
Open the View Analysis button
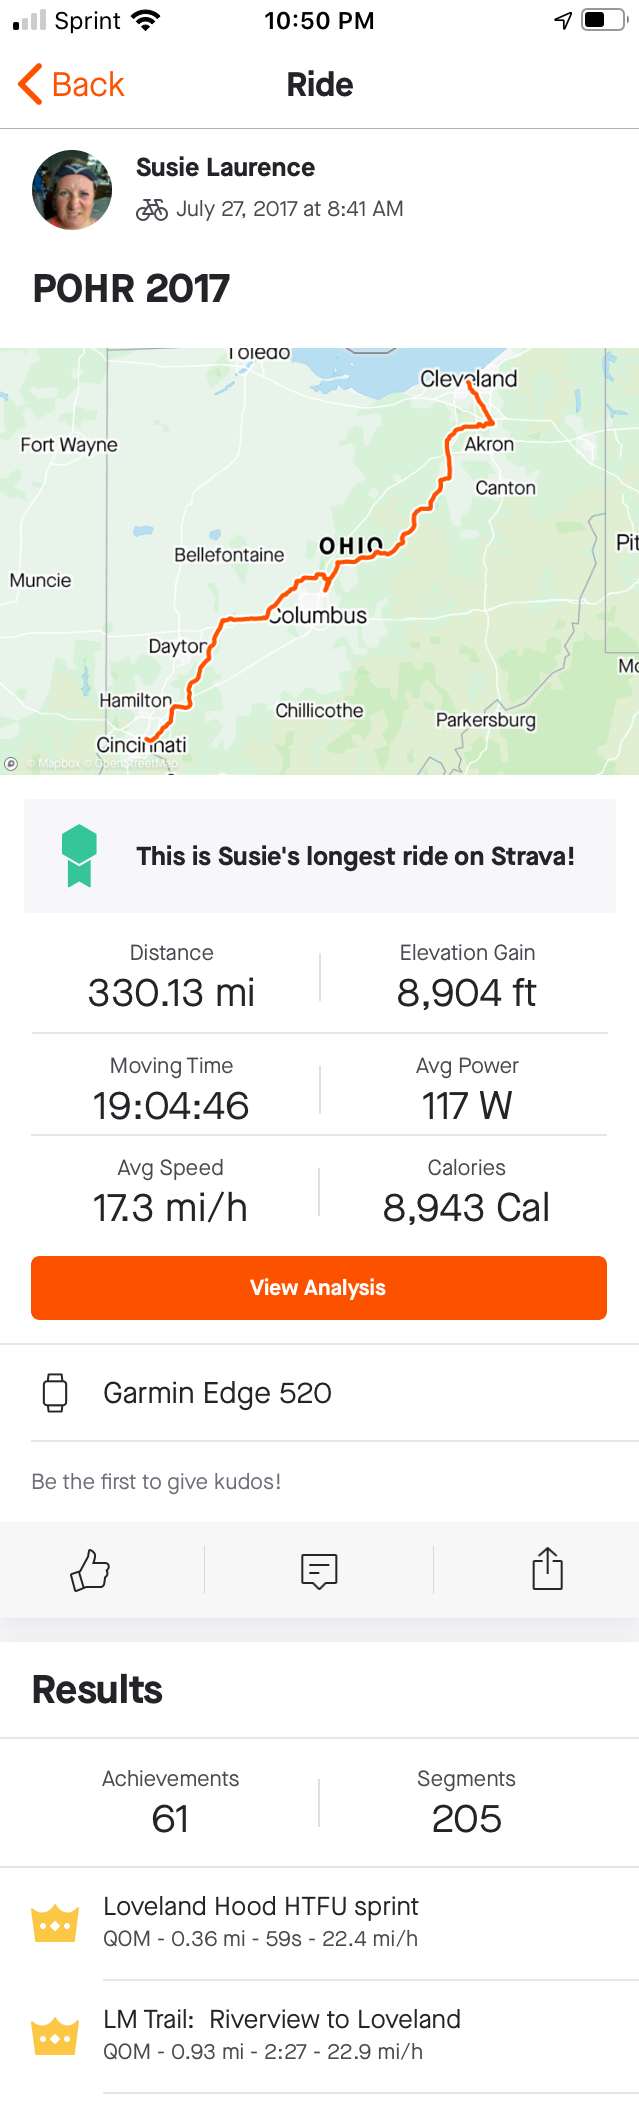pos(319,1288)
